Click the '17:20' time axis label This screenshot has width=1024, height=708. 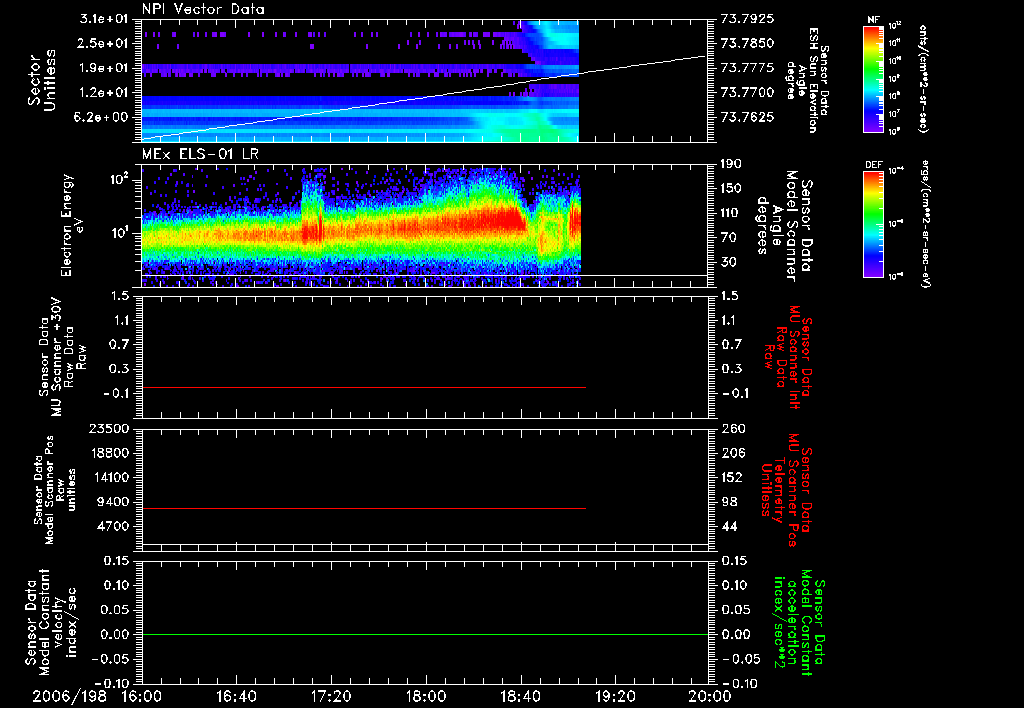click(331, 696)
